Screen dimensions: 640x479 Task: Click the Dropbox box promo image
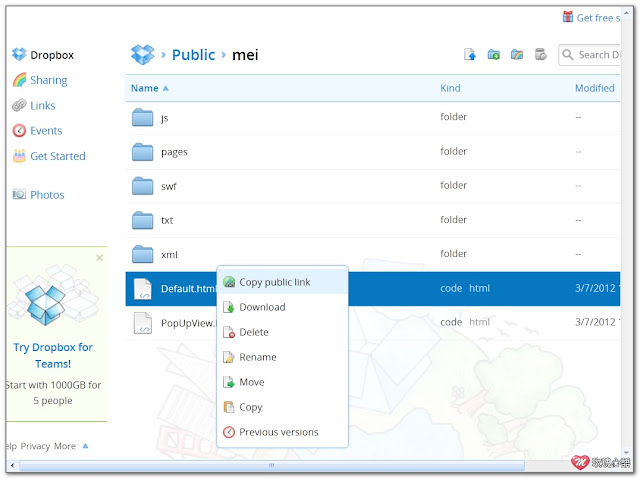click(53, 296)
